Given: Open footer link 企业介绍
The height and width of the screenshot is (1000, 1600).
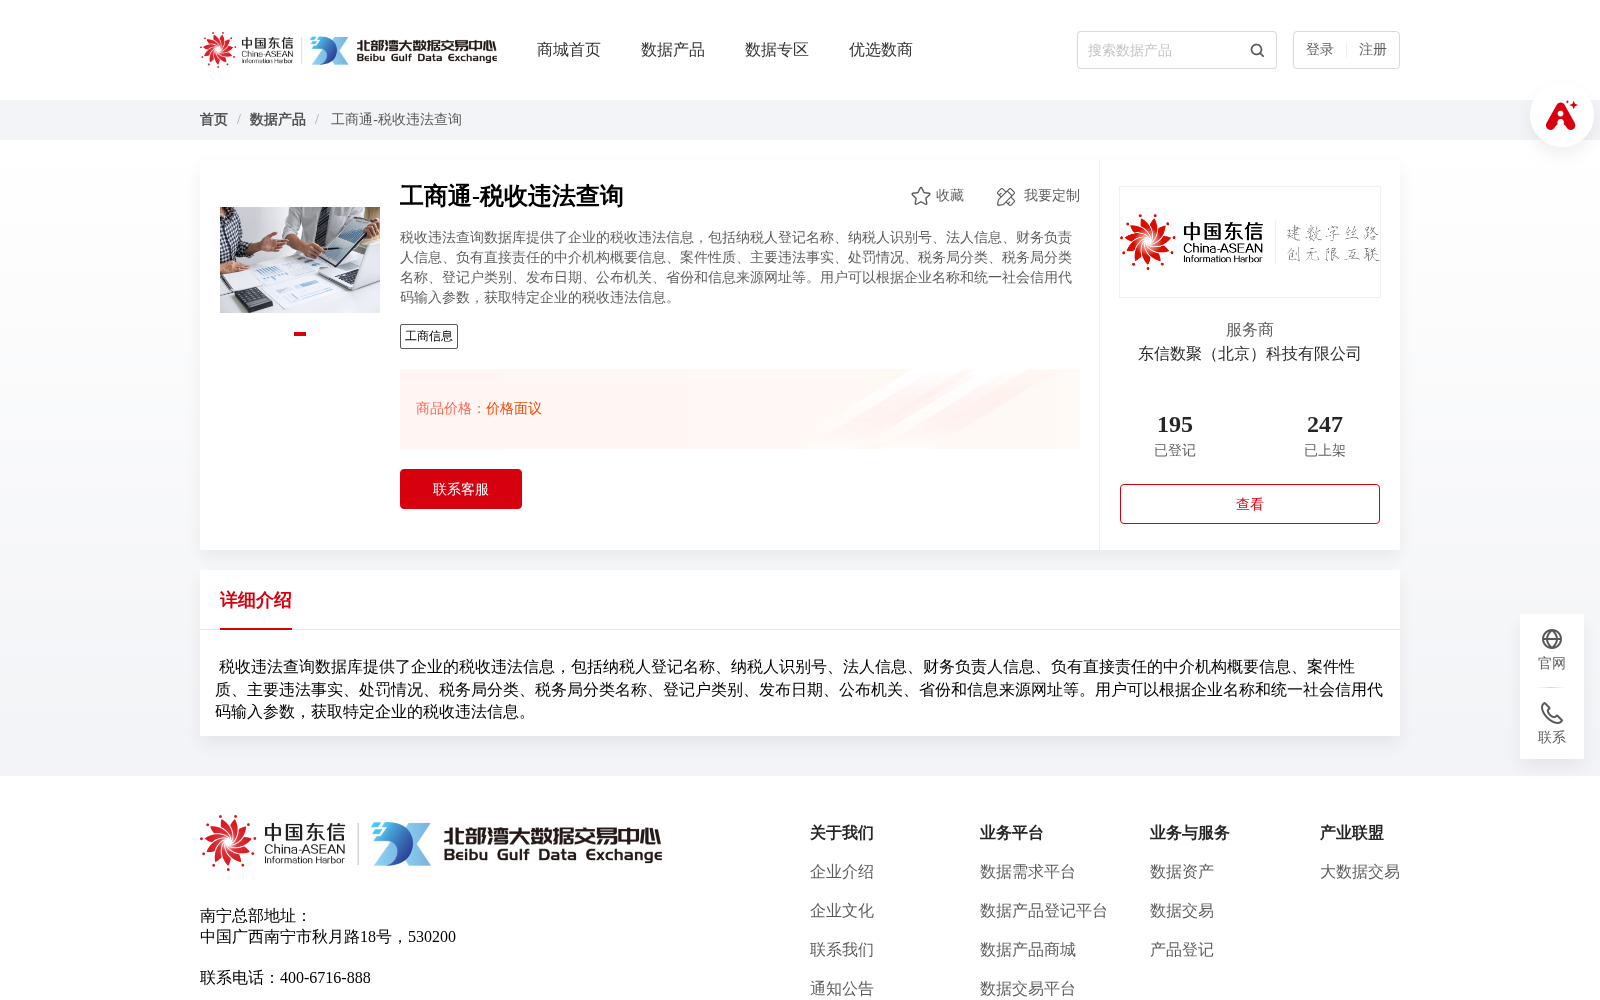Looking at the screenshot, I should (842, 872).
